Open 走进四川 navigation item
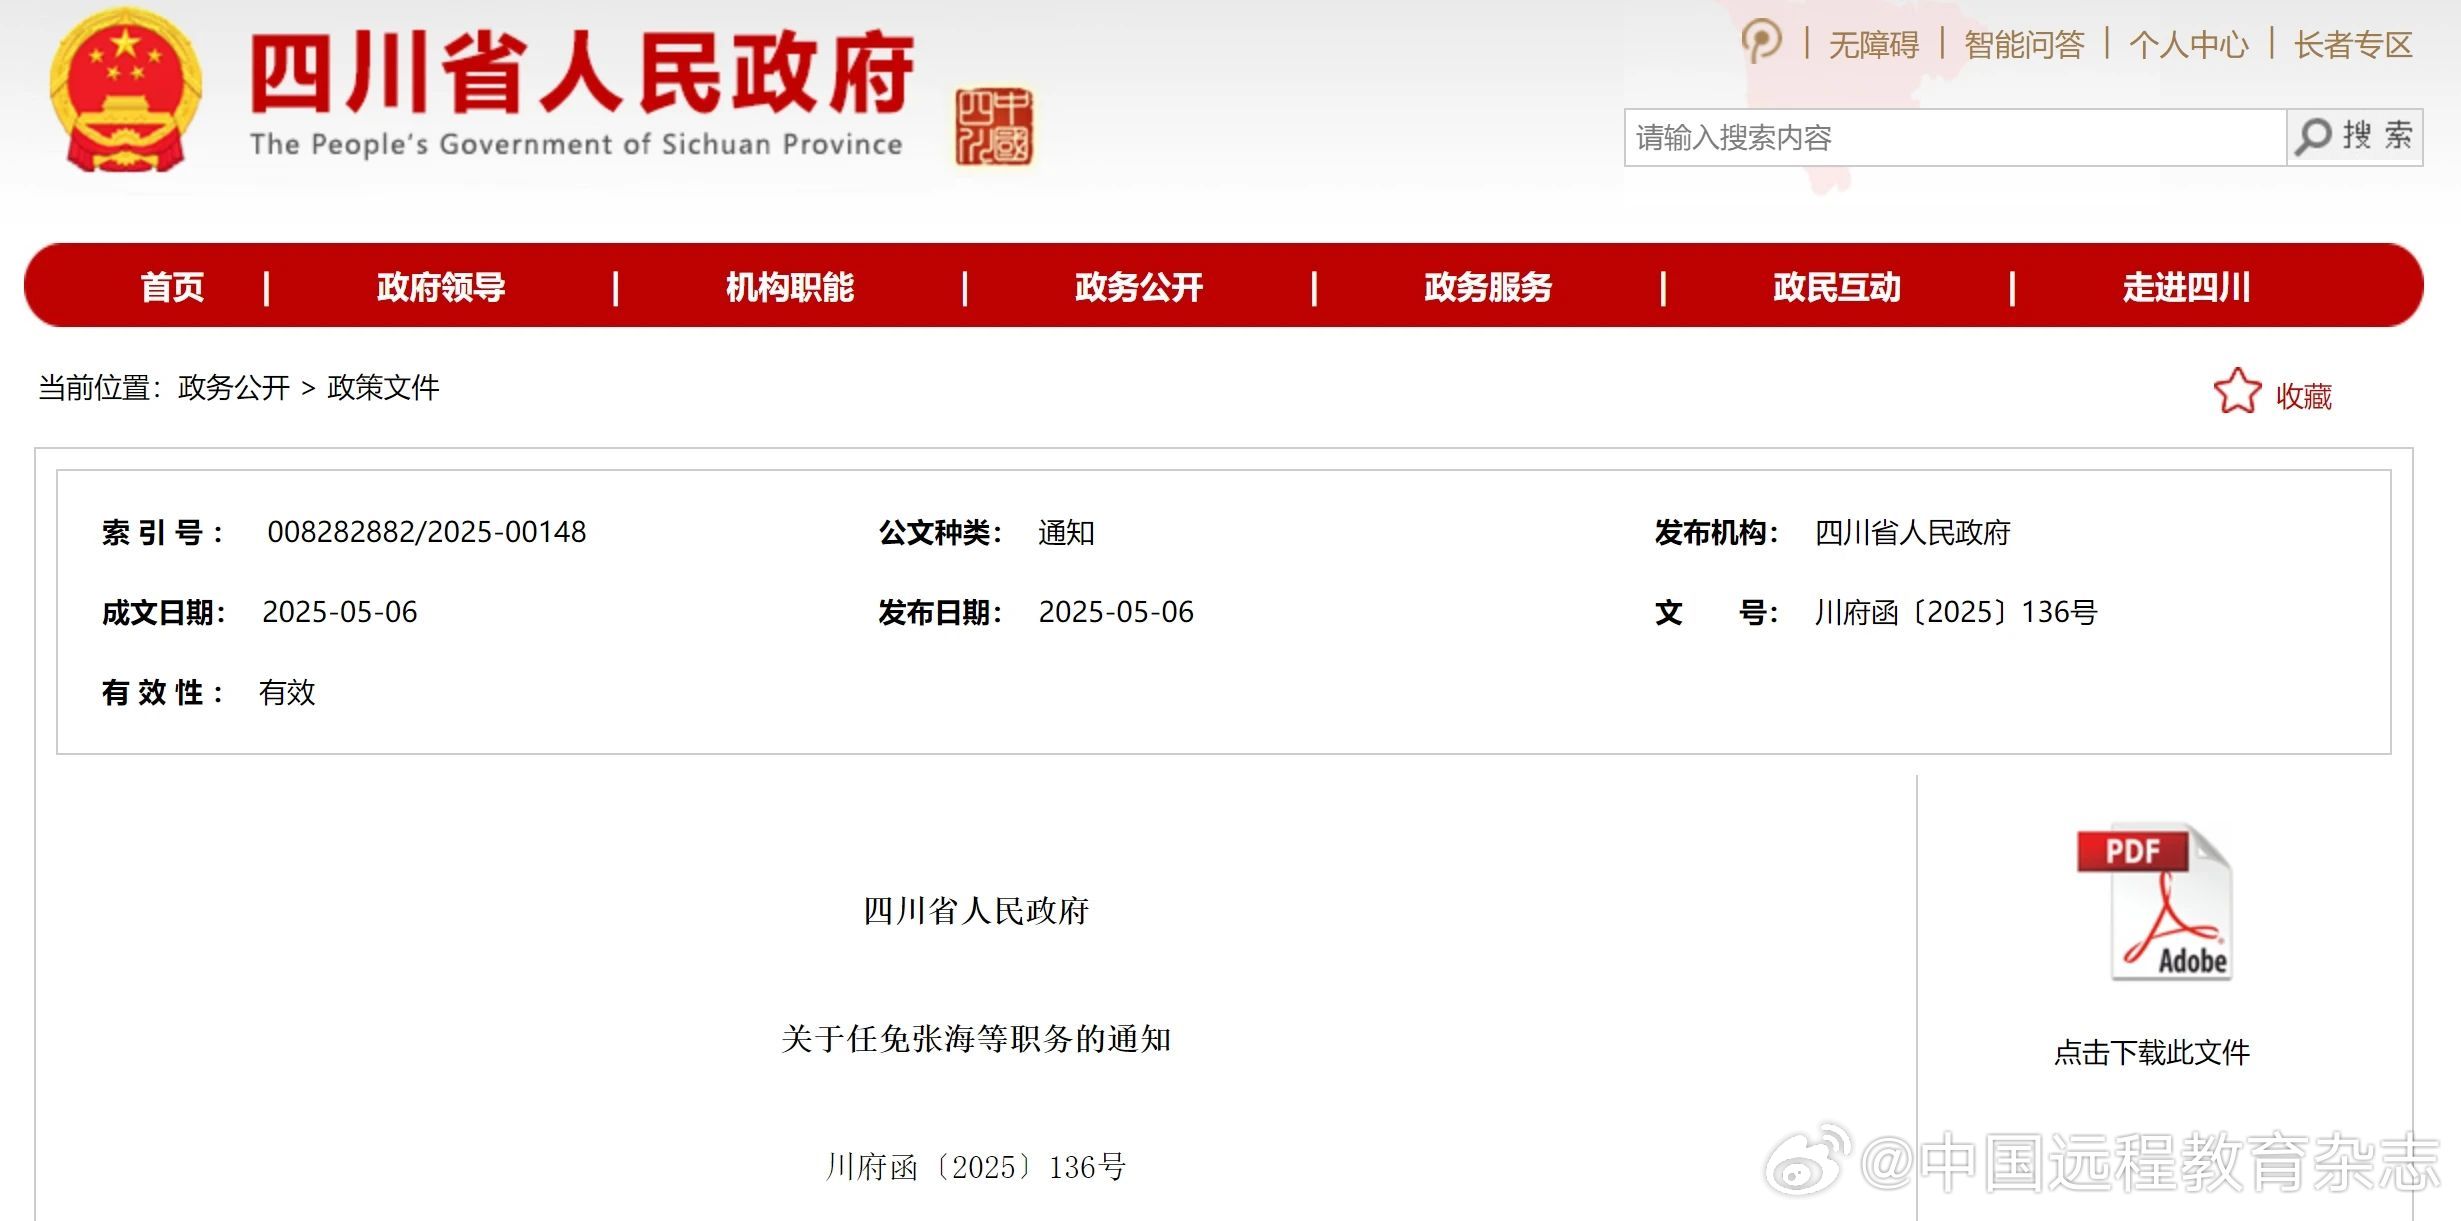Screen dimensions: 2461x1221 tap(2186, 287)
